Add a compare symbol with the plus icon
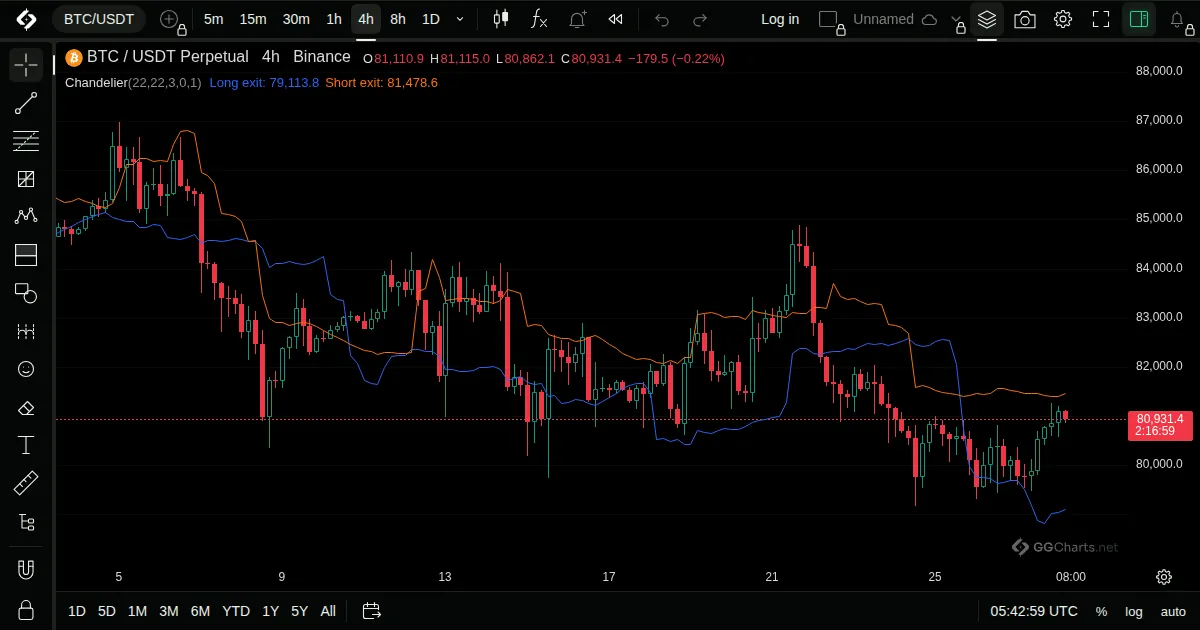Screen dimensions: 1200x630 [169, 19]
